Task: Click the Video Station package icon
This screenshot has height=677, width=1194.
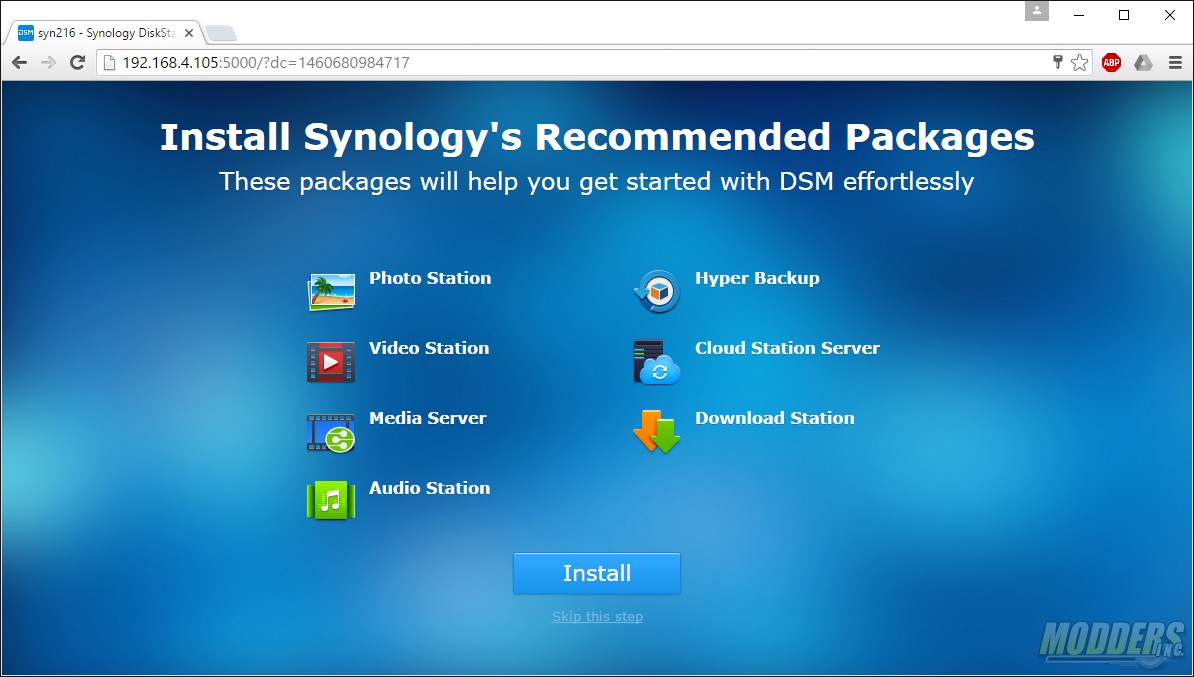Action: [331, 362]
